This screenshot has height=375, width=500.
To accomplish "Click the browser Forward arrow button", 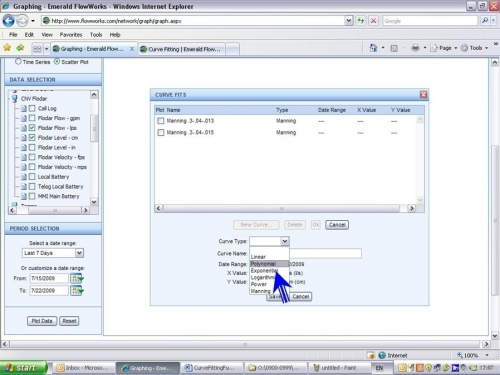I will [22, 21].
